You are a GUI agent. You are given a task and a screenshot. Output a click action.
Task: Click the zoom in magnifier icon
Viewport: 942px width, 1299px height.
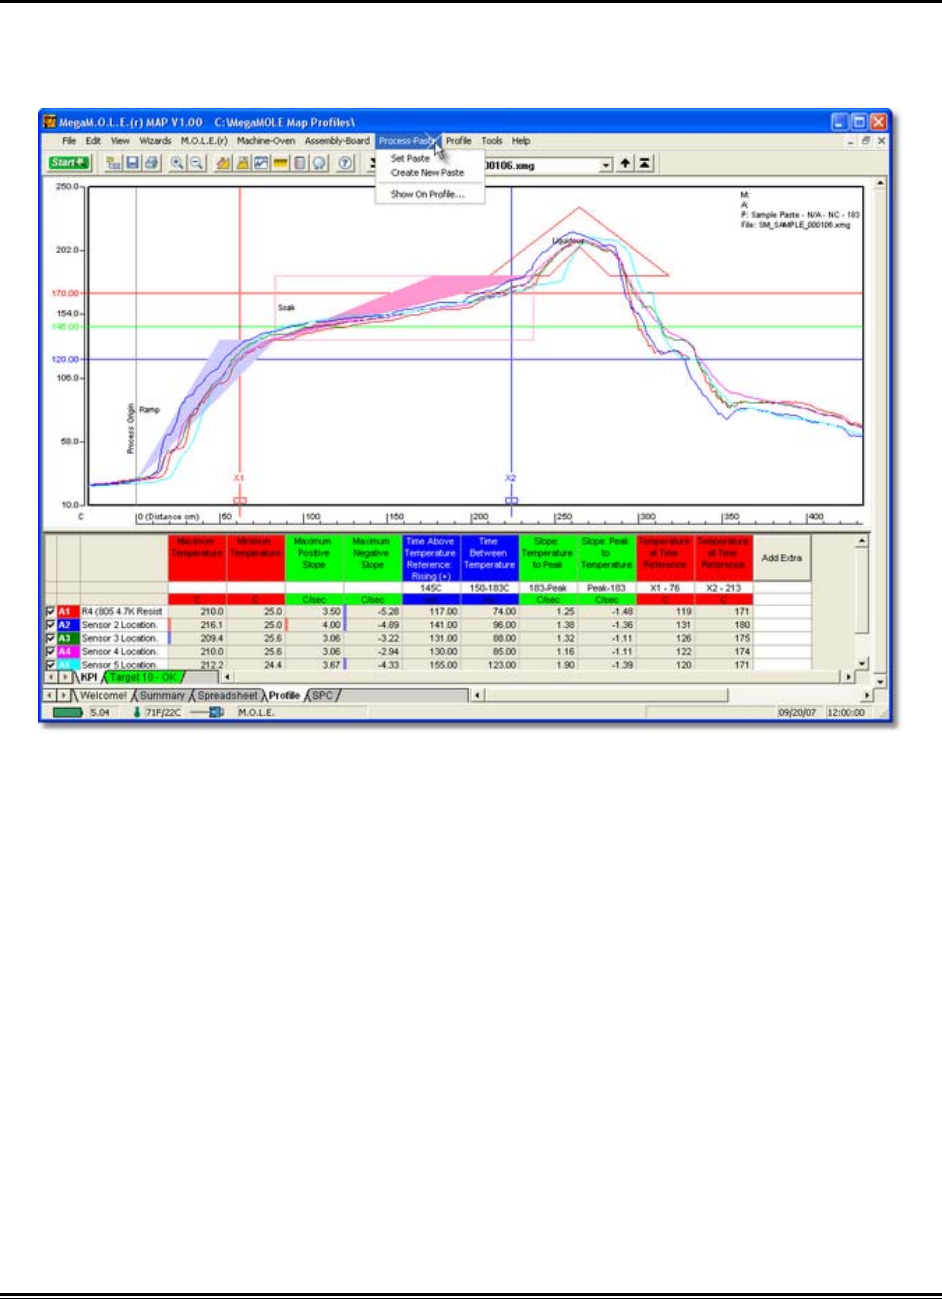coord(177,162)
